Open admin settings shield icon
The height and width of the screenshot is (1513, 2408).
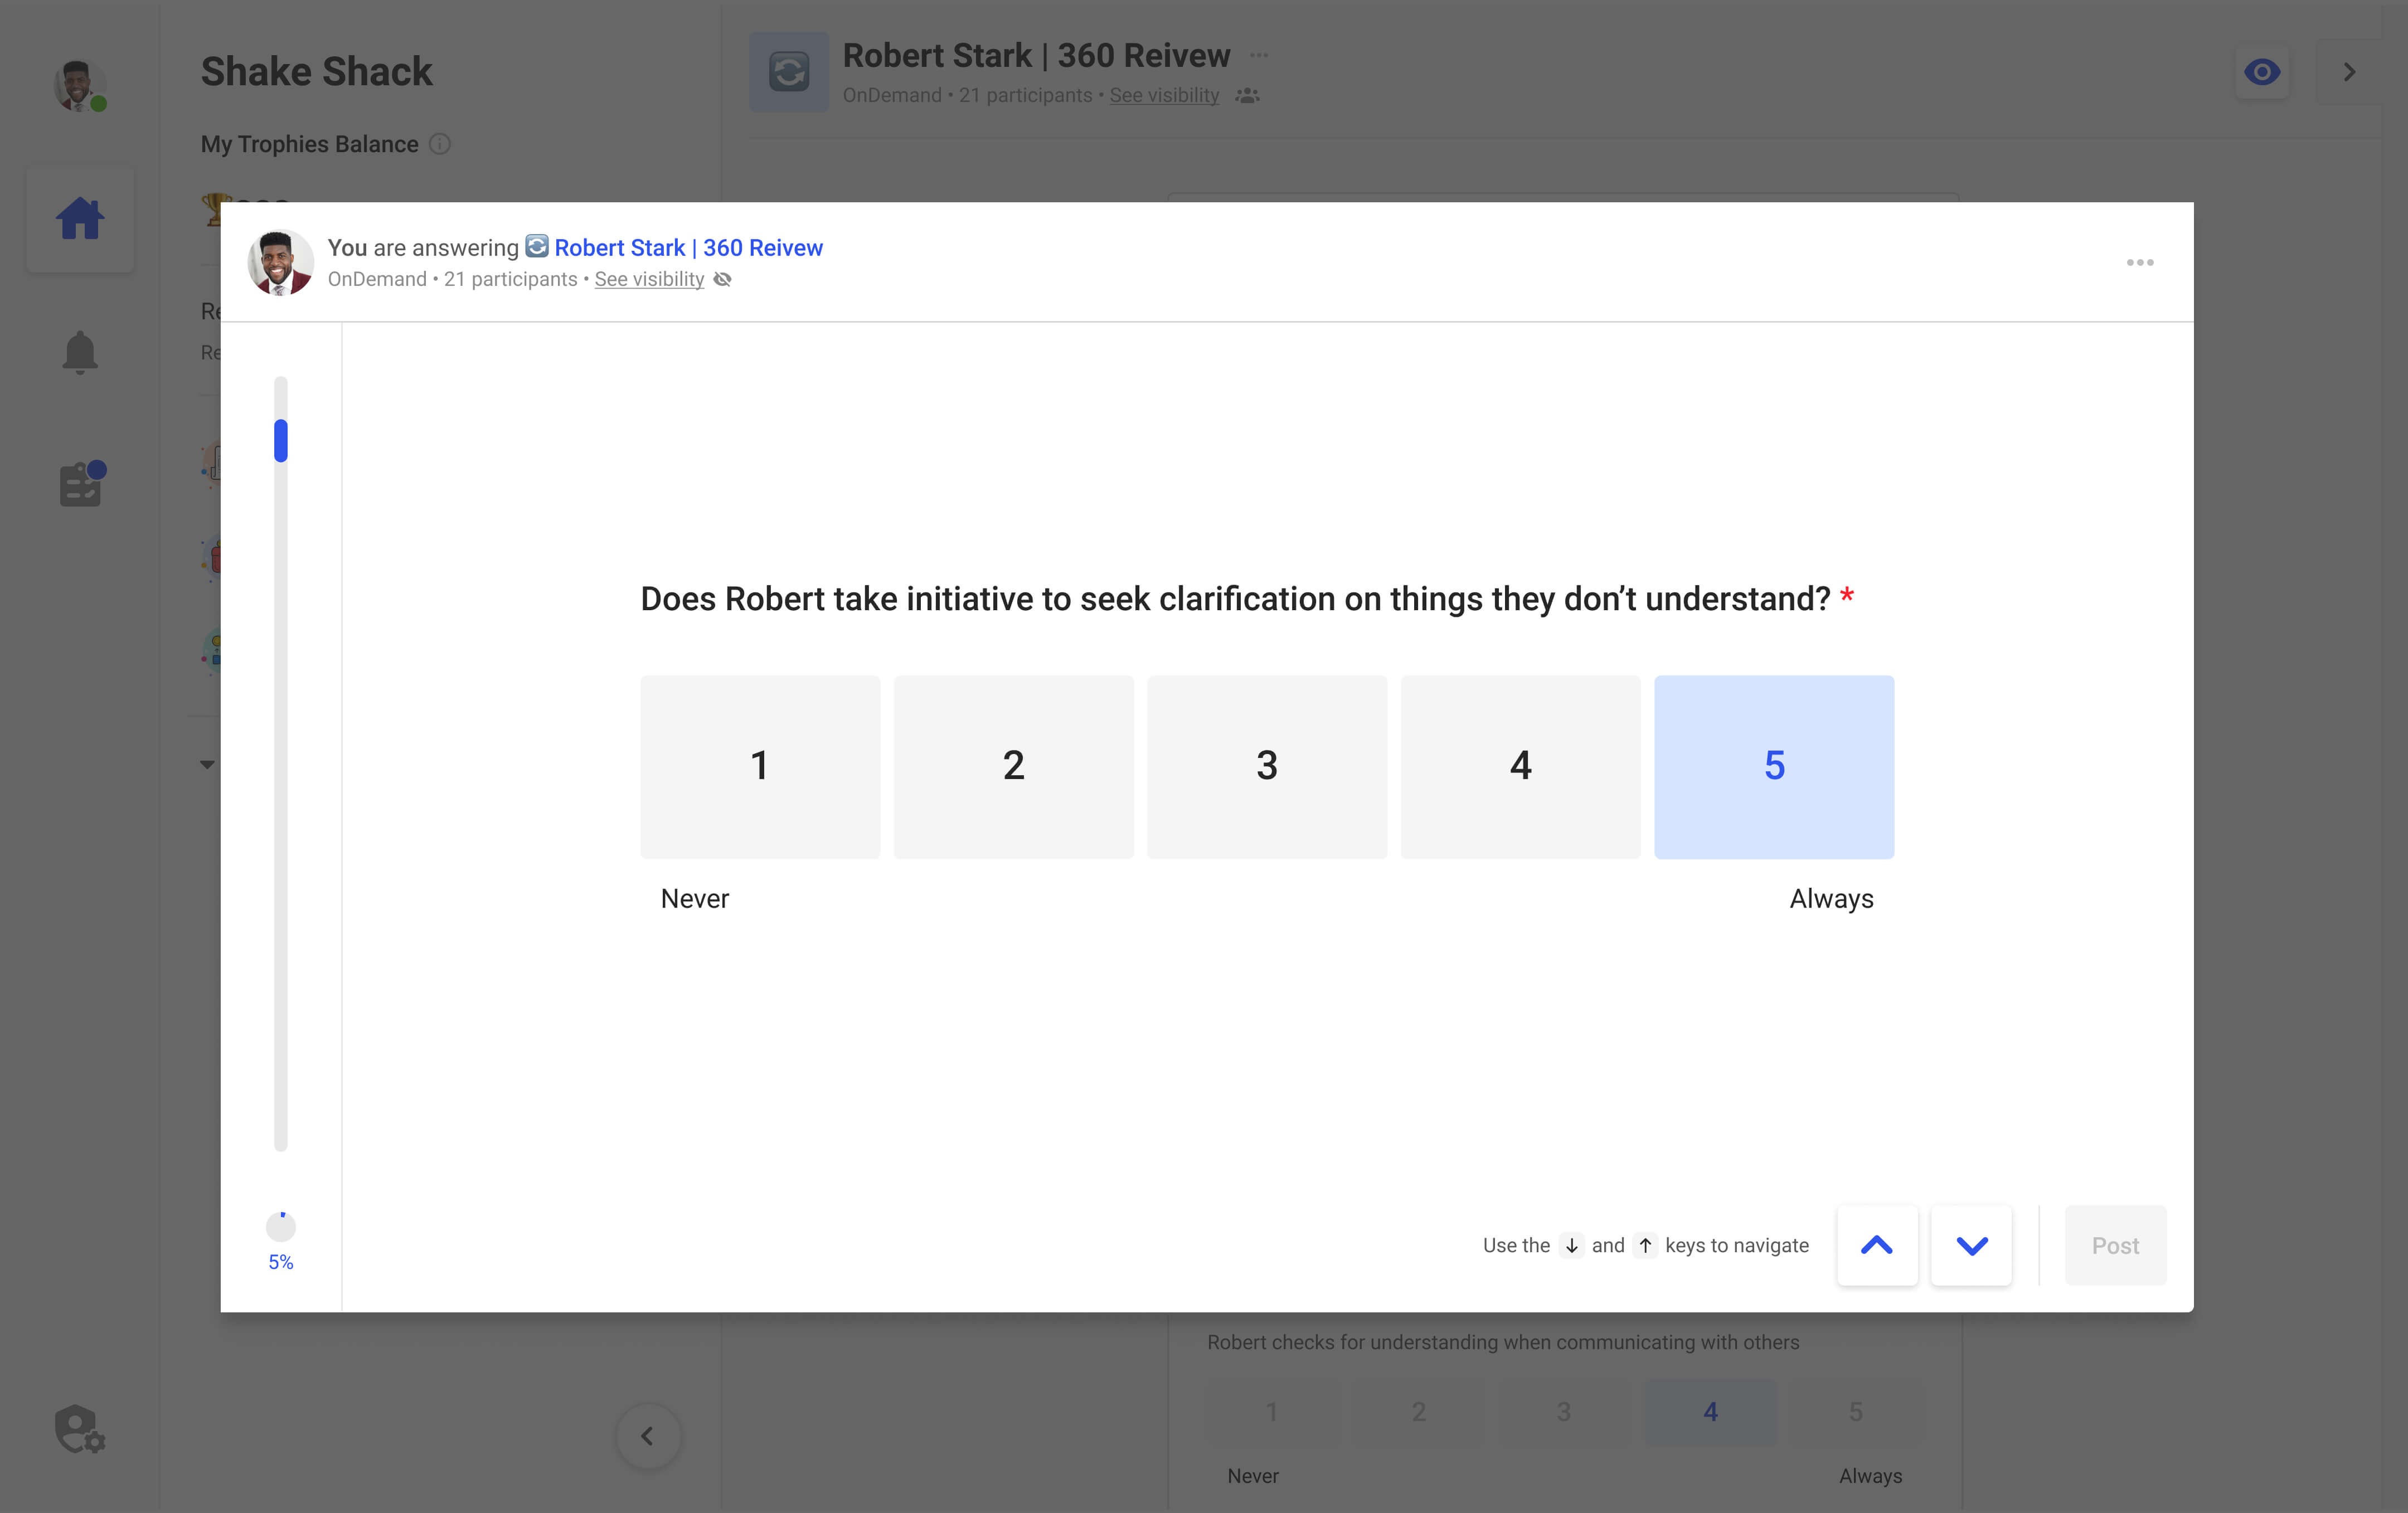pyautogui.click(x=80, y=1429)
